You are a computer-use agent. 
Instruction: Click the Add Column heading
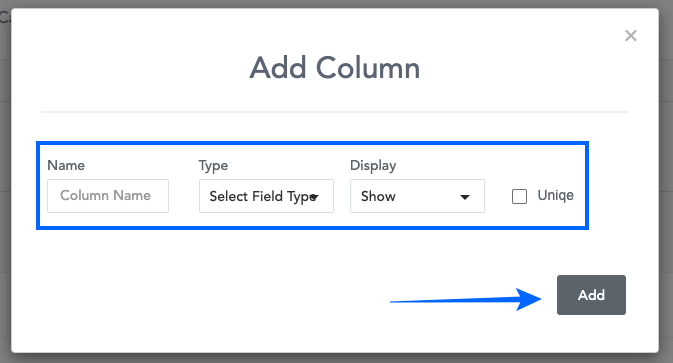tap(335, 68)
